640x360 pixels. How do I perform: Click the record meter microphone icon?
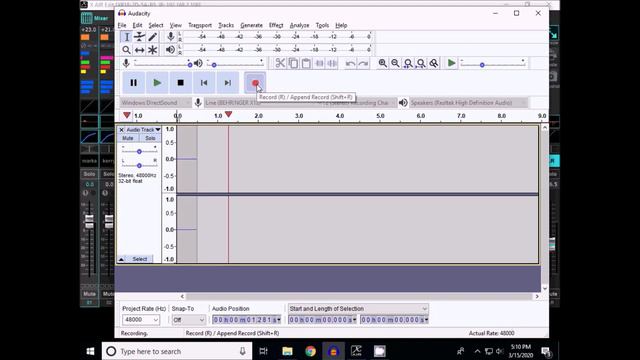[x=171, y=37]
